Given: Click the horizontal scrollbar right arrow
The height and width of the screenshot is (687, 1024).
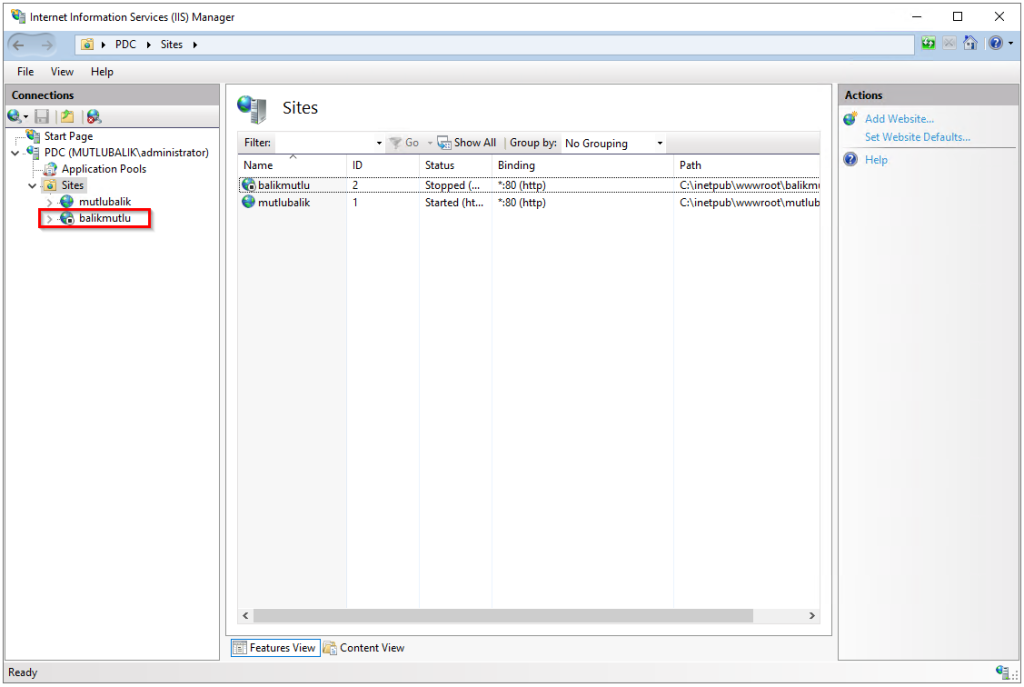Looking at the screenshot, I should (x=812, y=616).
